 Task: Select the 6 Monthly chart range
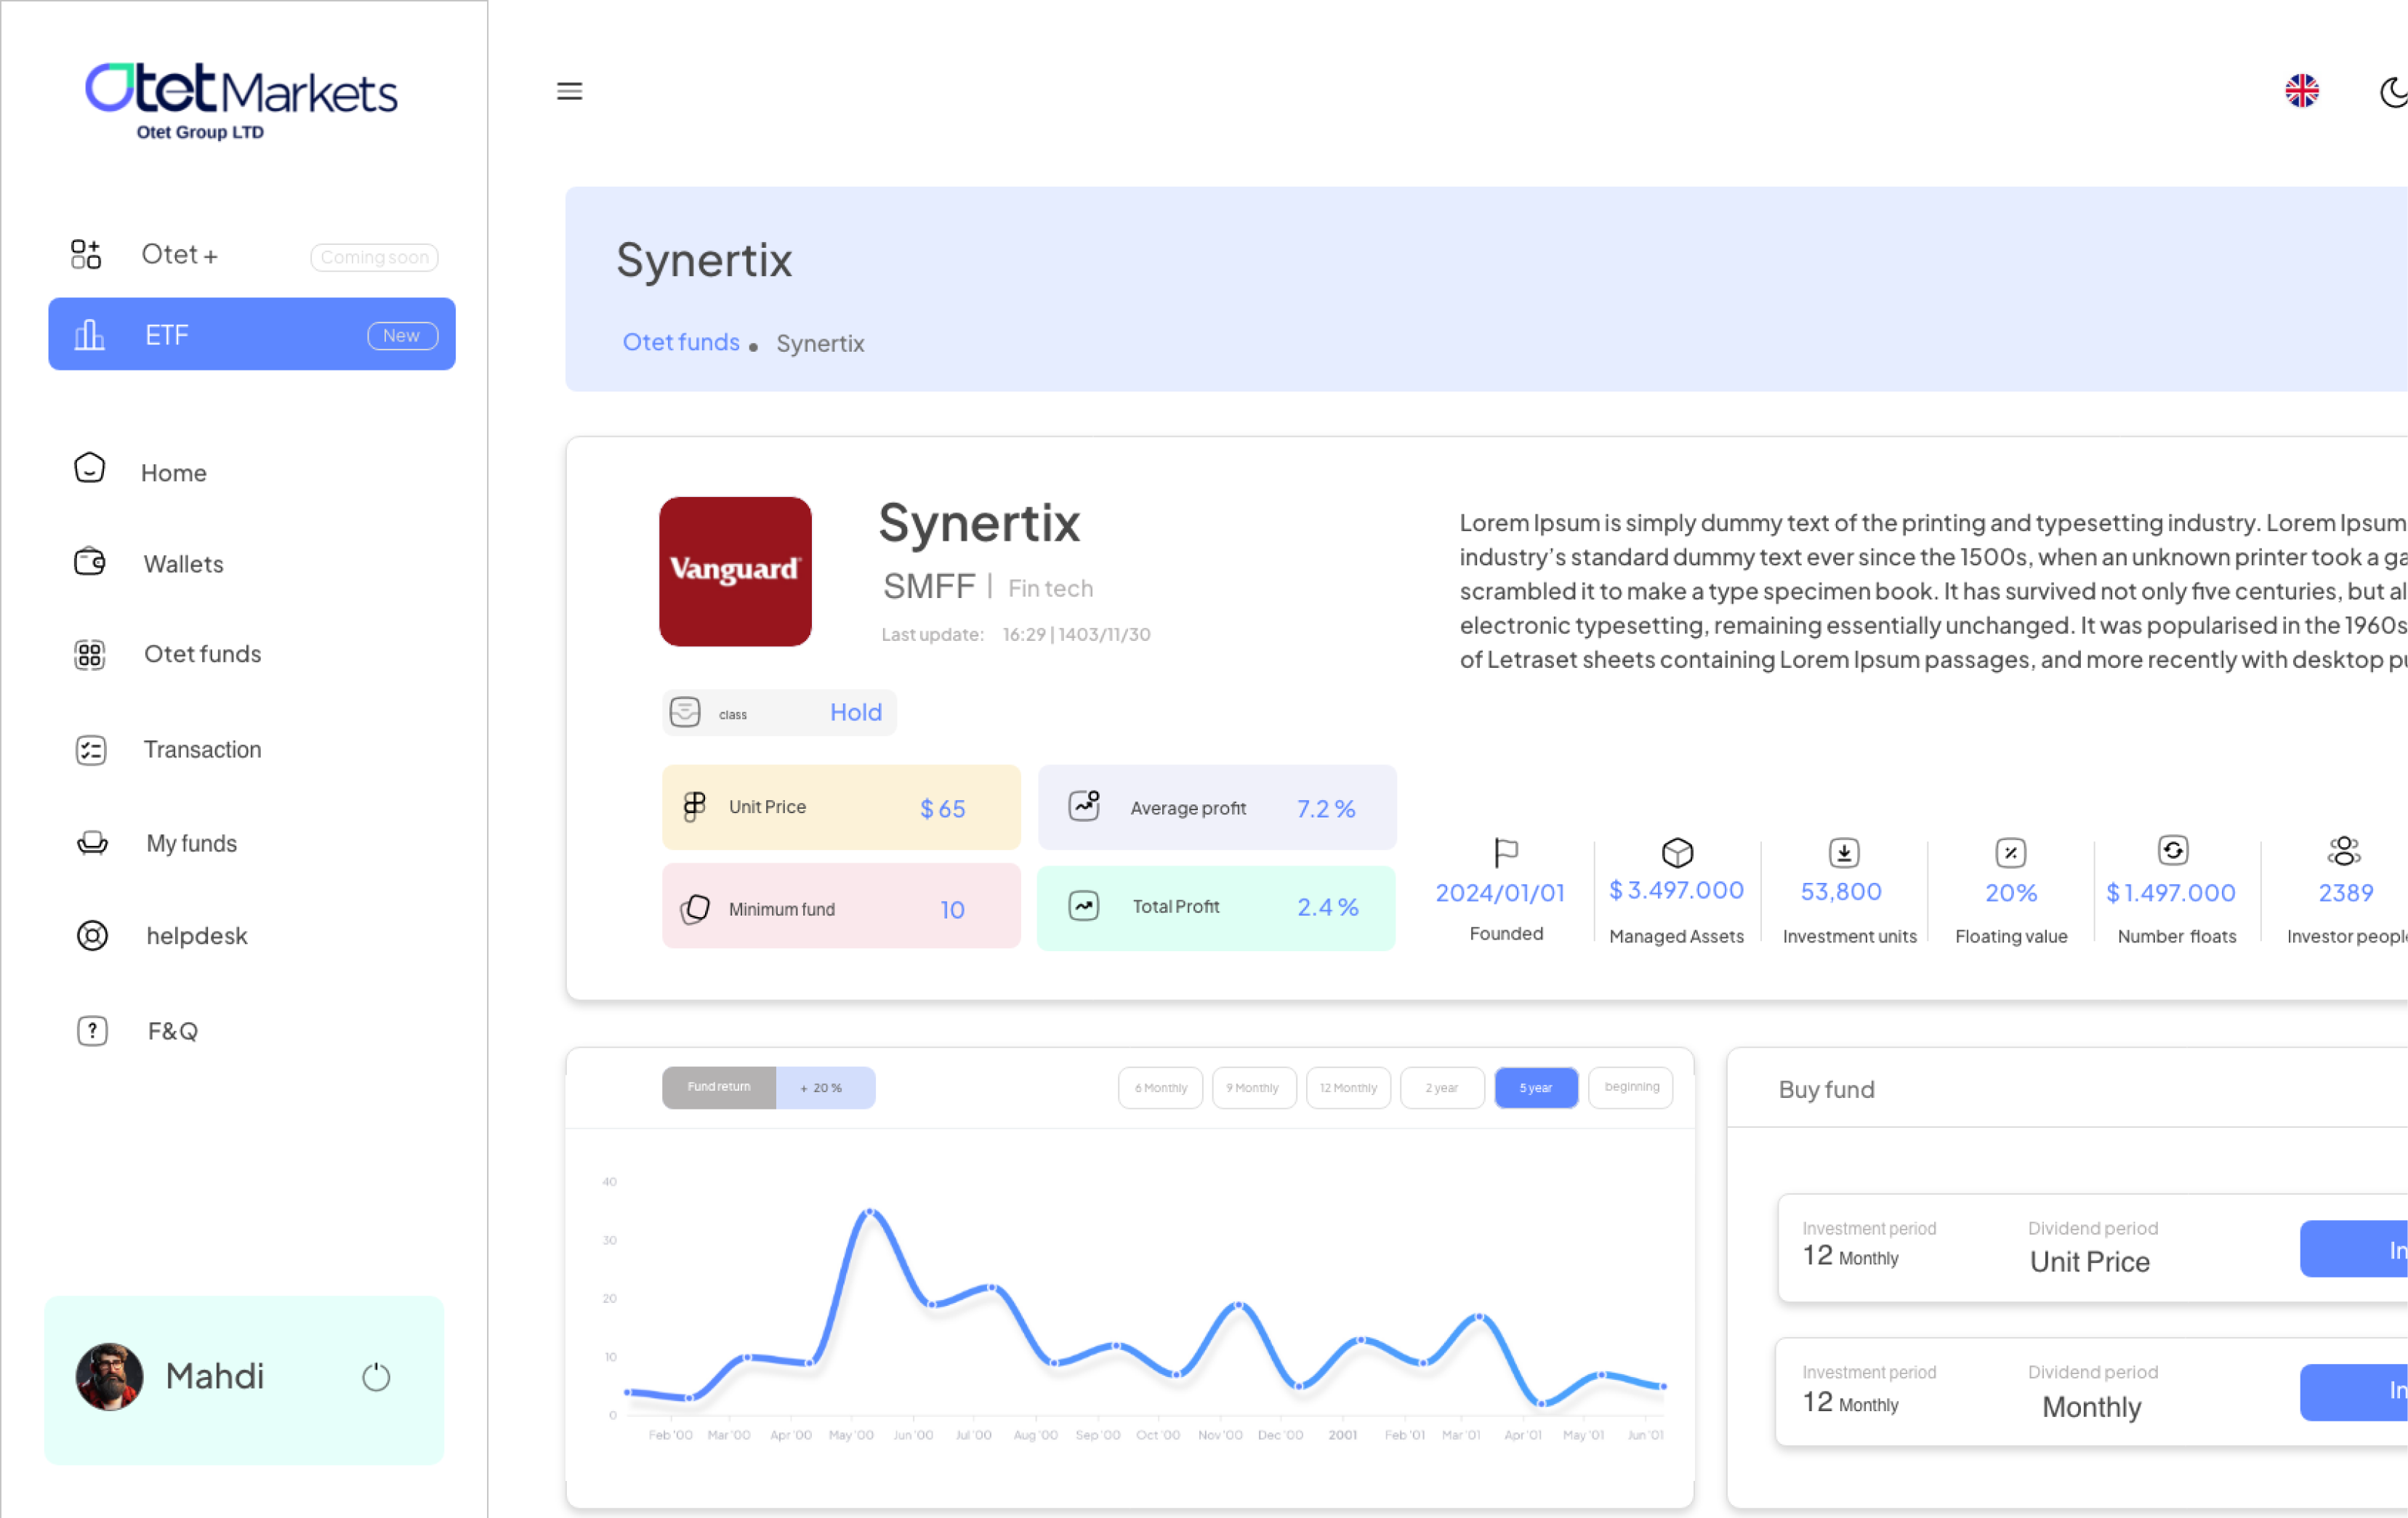click(1160, 1087)
